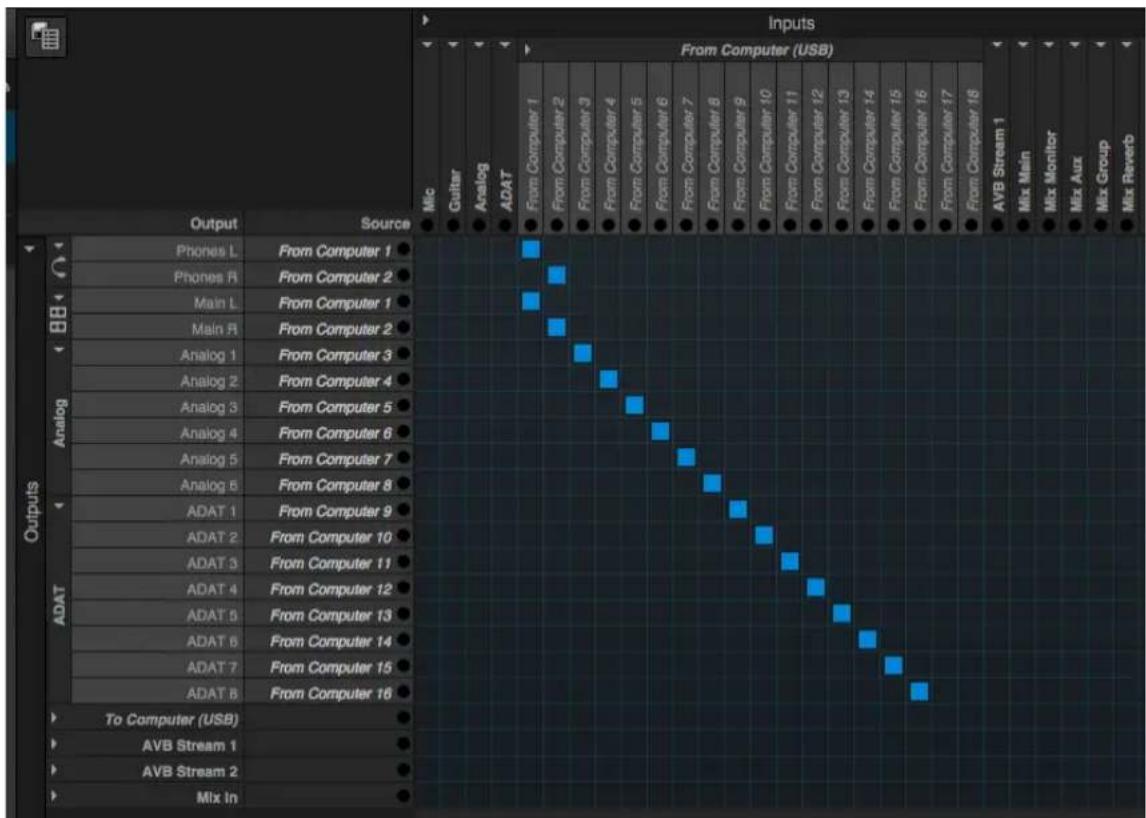Viewport: 1146px width, 818px height.
Task: Toggle Analog 4 routing from Computer 6
Action: (660, 431)
